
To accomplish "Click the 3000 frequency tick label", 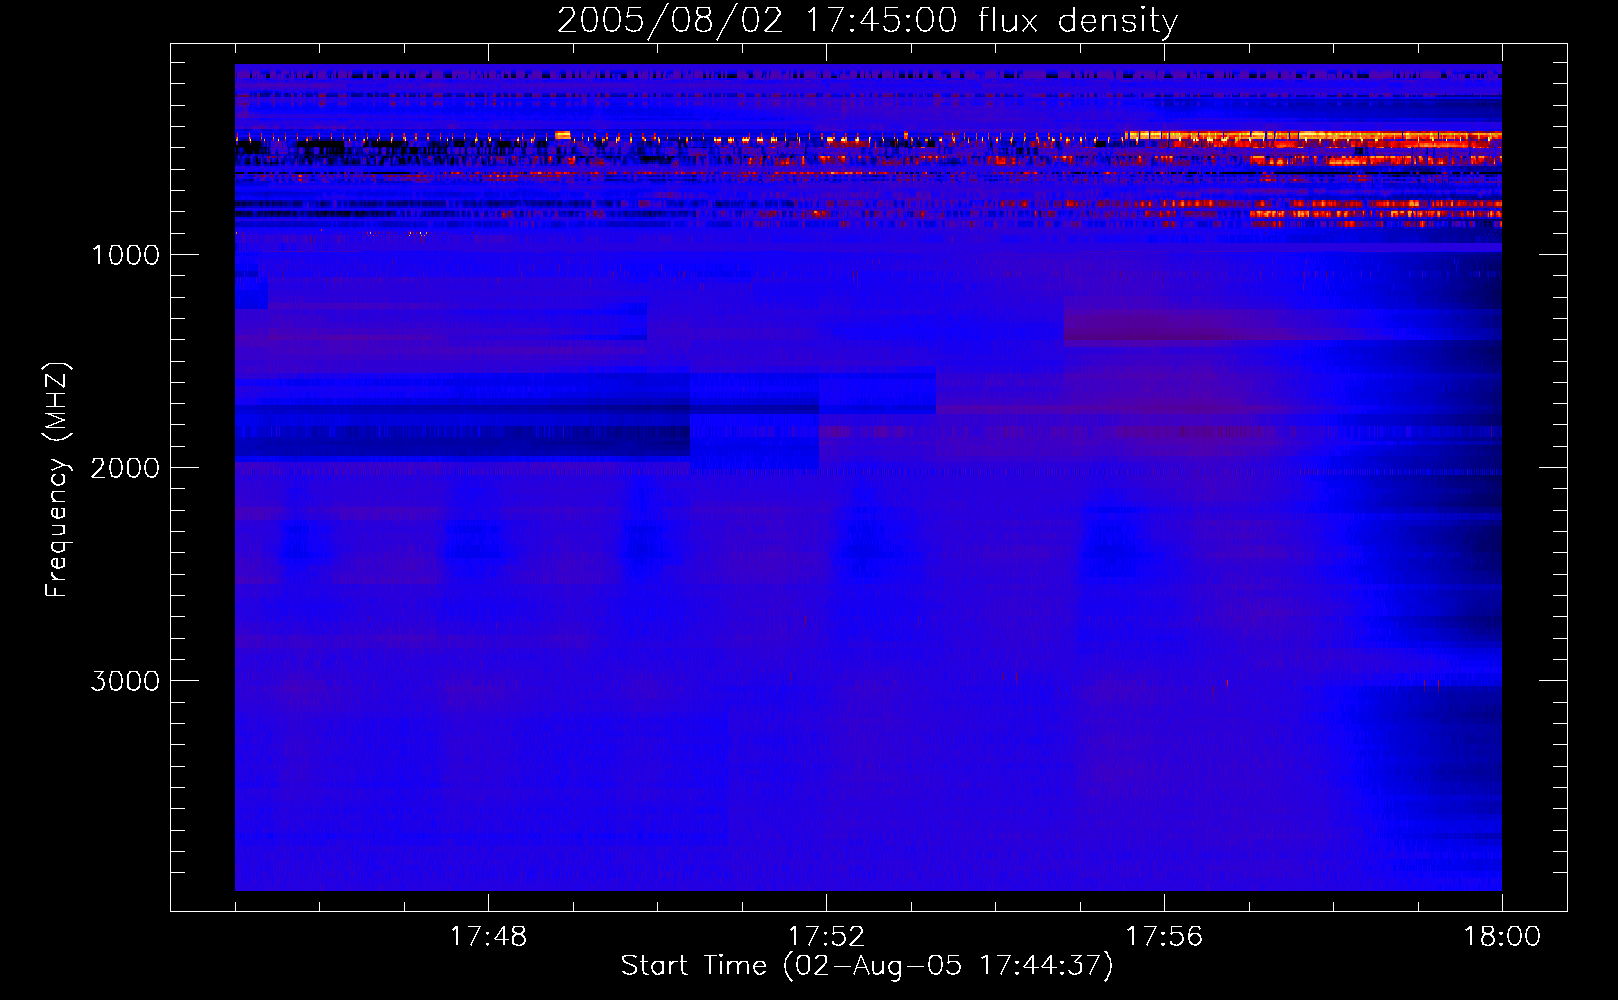I will click(x=126, y=681).
